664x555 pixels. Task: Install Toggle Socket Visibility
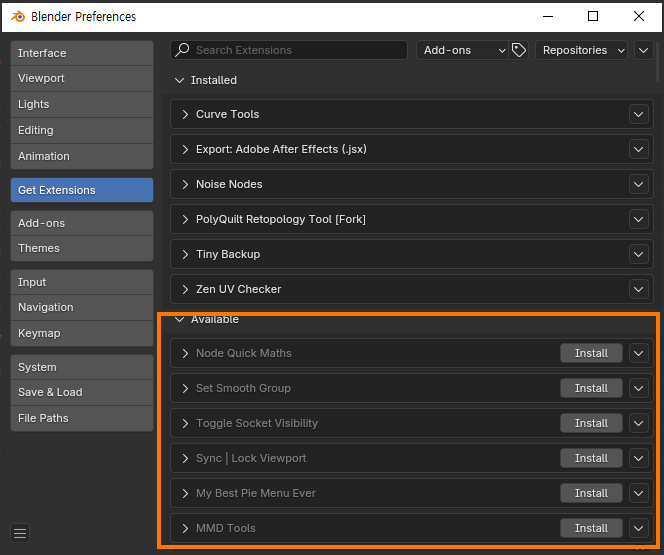click(x=591, y=423)
